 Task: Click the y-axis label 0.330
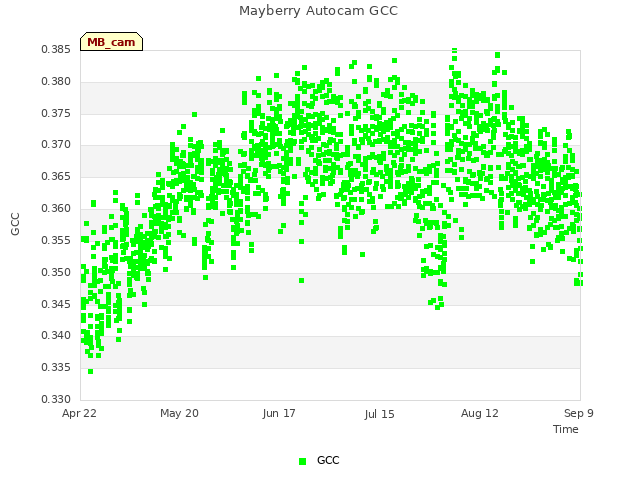coord(56,399)
